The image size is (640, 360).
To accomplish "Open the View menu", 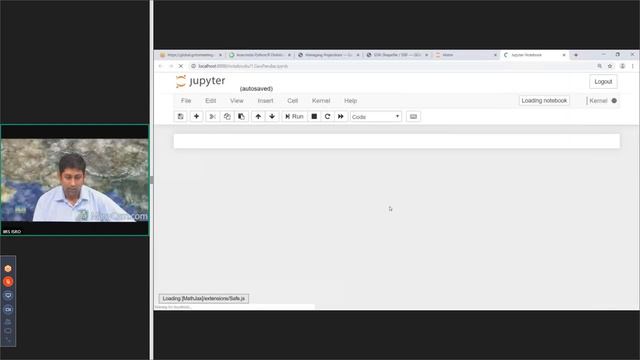I will [x=236, y=100].
